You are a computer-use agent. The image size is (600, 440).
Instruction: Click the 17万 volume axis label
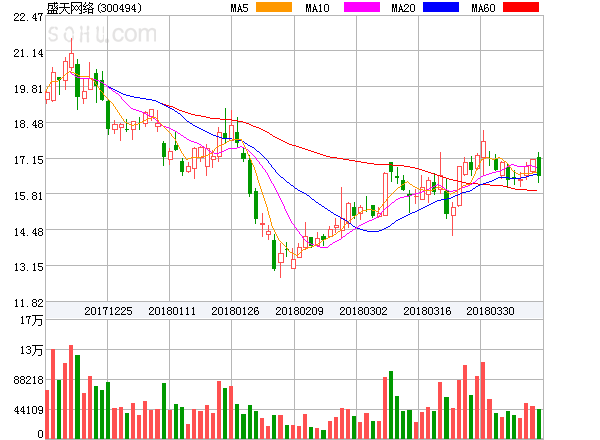coord(32,320)
